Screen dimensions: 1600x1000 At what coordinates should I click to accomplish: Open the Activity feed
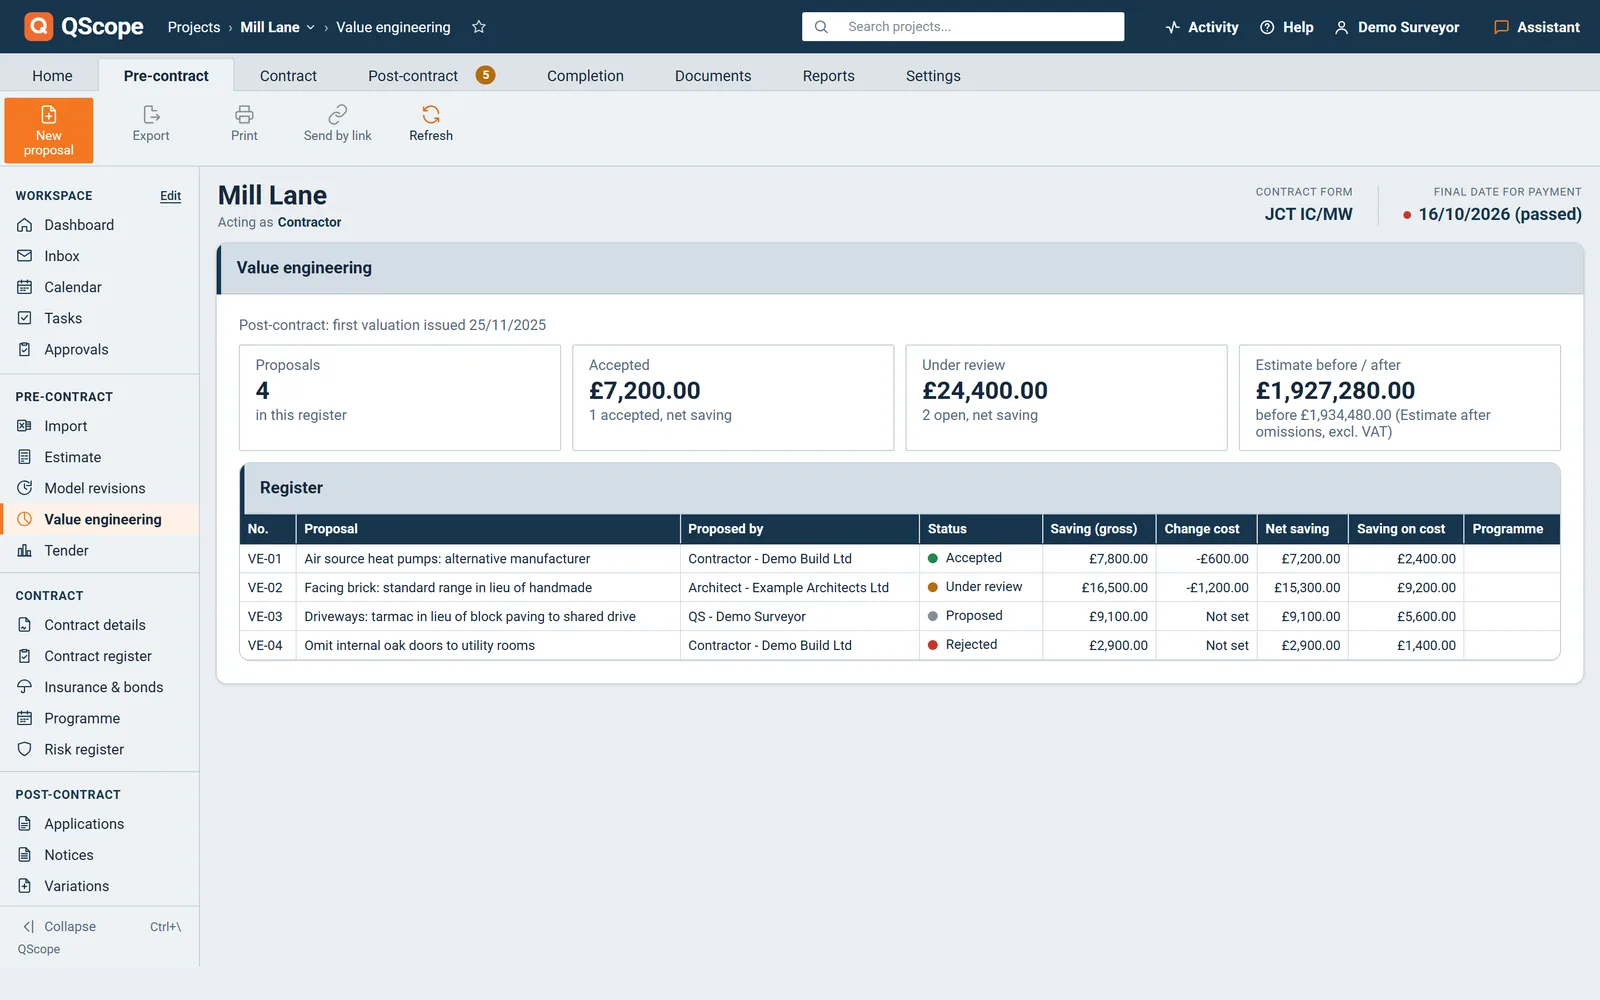point(1202,27)
